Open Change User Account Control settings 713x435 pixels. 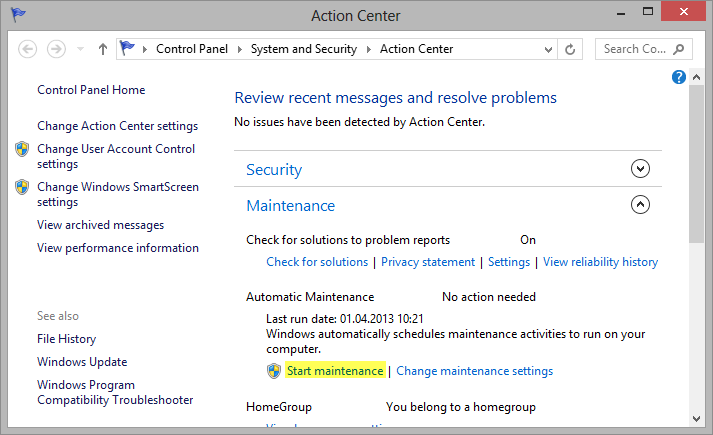click(116, 156)
